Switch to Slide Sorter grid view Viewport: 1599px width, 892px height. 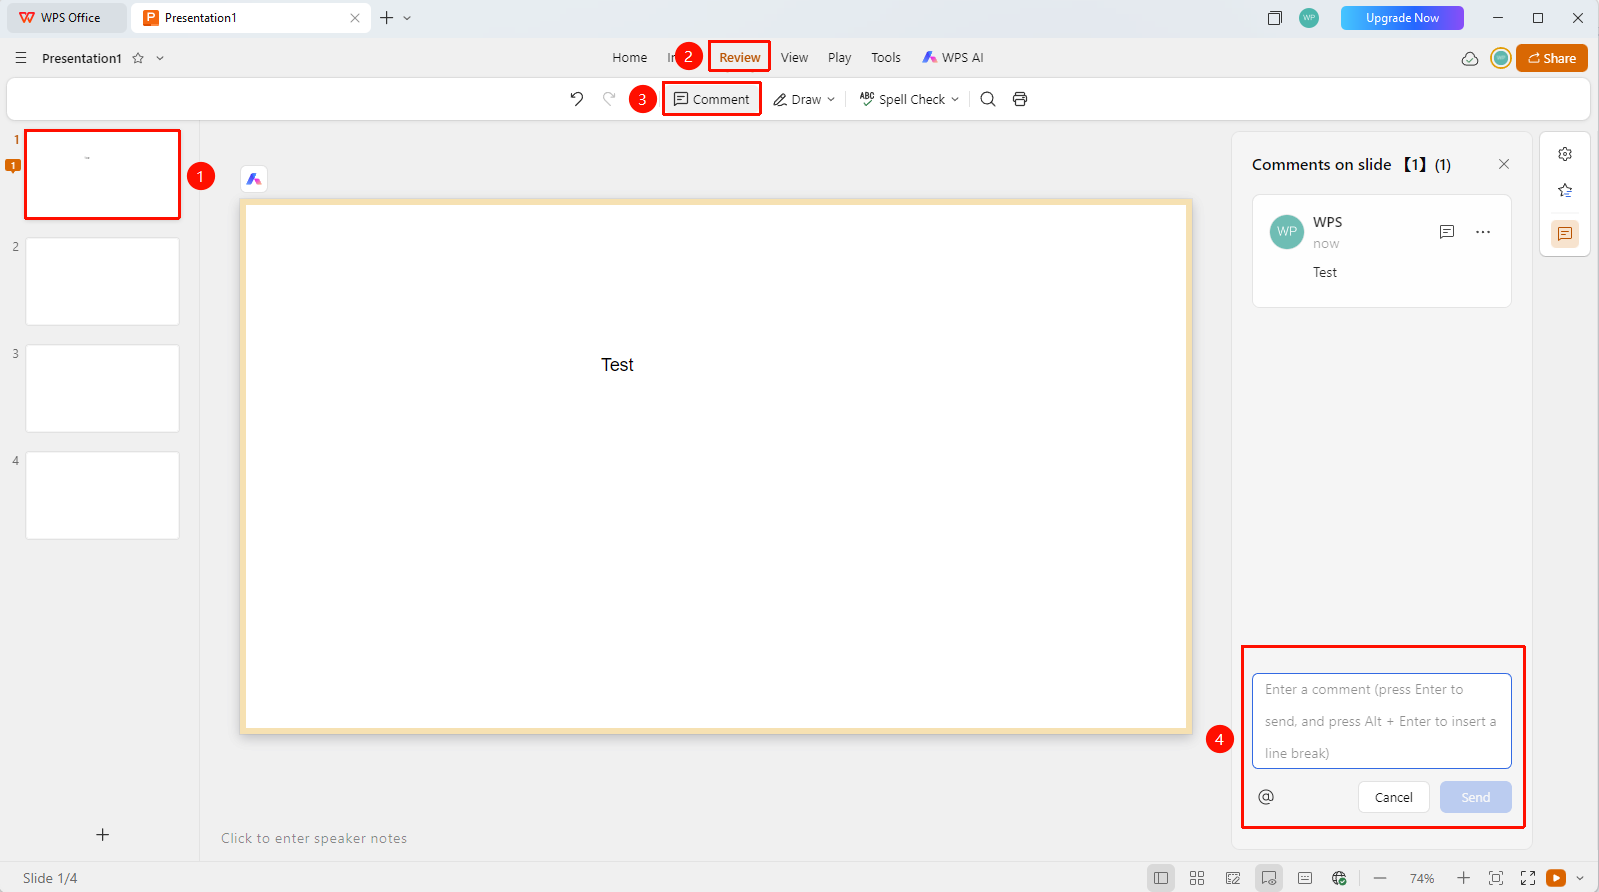click(1197, 878)
